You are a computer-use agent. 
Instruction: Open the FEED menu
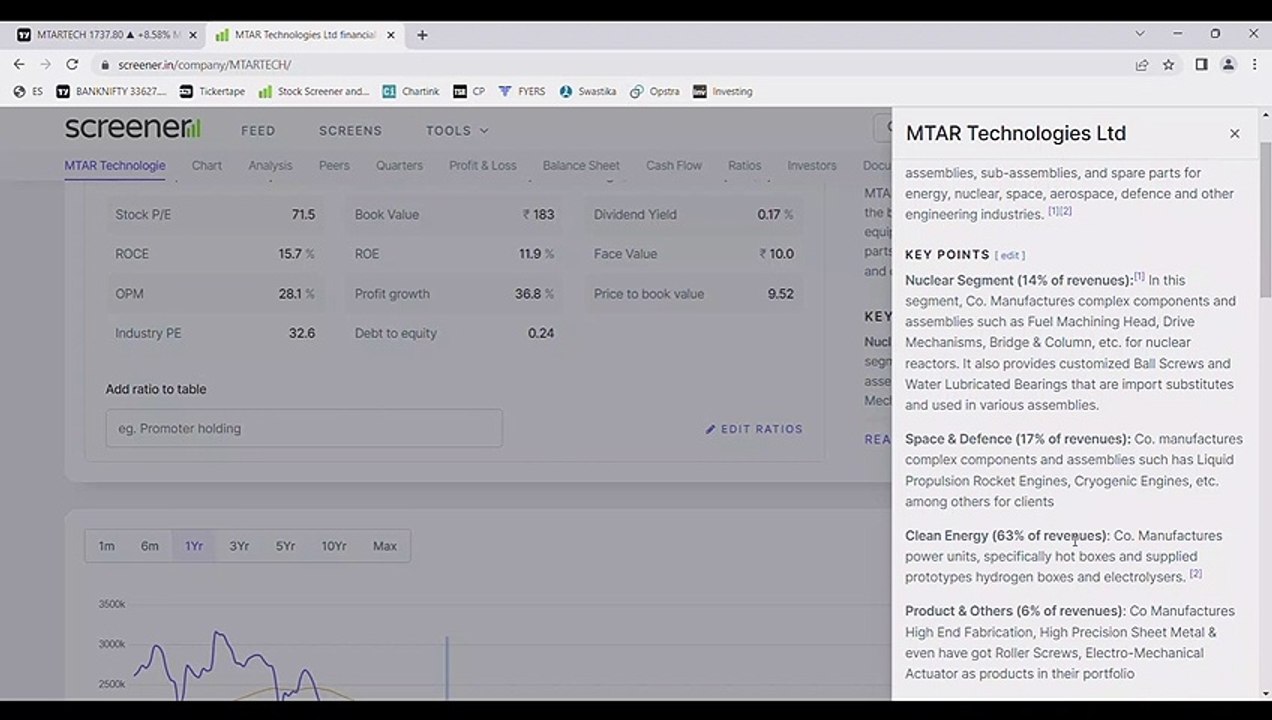pos(258,131)
